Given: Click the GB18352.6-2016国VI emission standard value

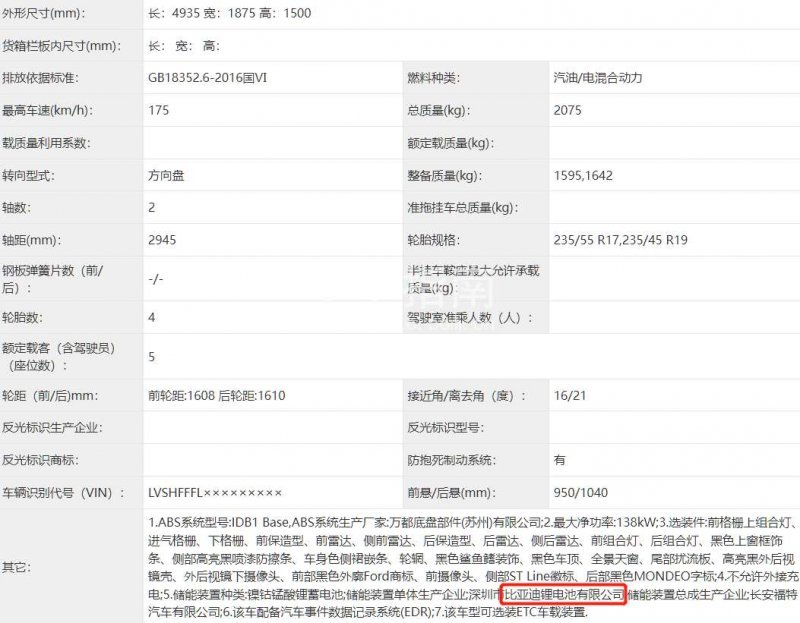Looking at the screenshot, I should click(x=207, y=78).
